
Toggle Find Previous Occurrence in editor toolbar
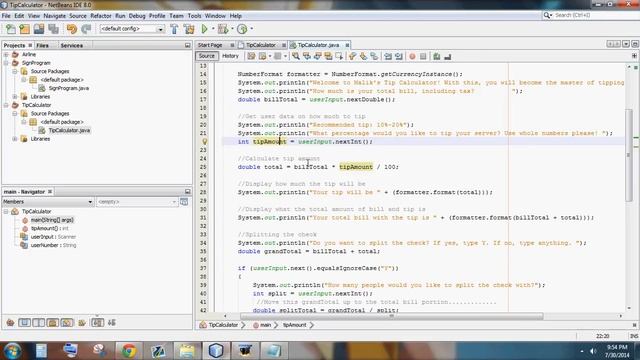307,56
